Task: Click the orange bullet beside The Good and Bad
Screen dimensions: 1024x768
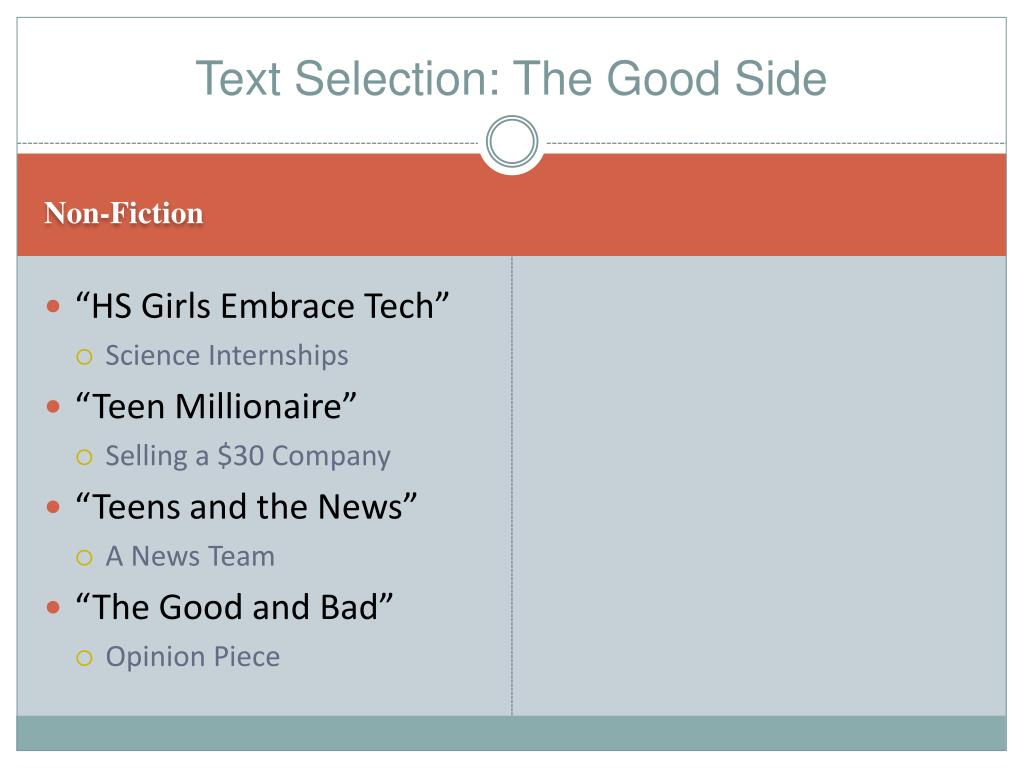Action: pos(54,607)
